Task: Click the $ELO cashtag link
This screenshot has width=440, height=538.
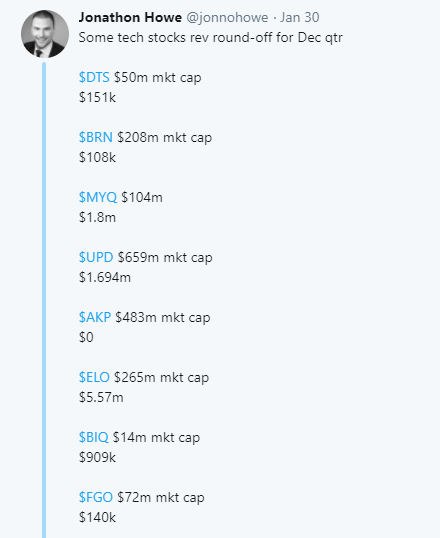Action: [x=94, y=377]
